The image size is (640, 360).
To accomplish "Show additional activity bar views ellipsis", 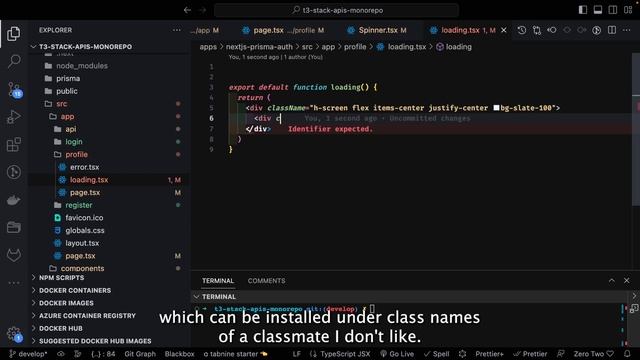I will pyautogui.click(x=14, y=282).
